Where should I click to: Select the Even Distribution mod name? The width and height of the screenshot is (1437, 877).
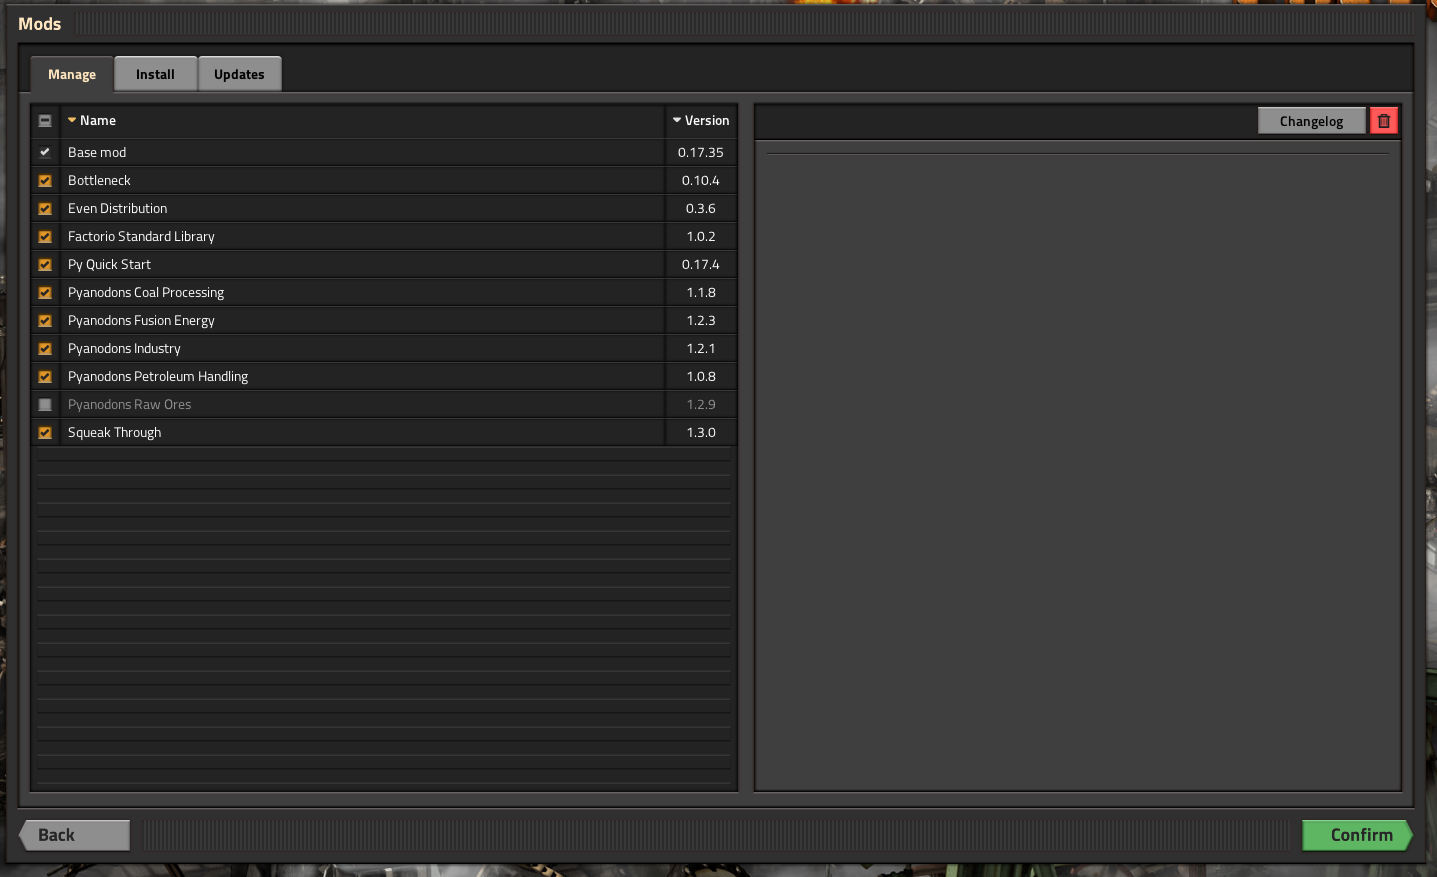117,209
